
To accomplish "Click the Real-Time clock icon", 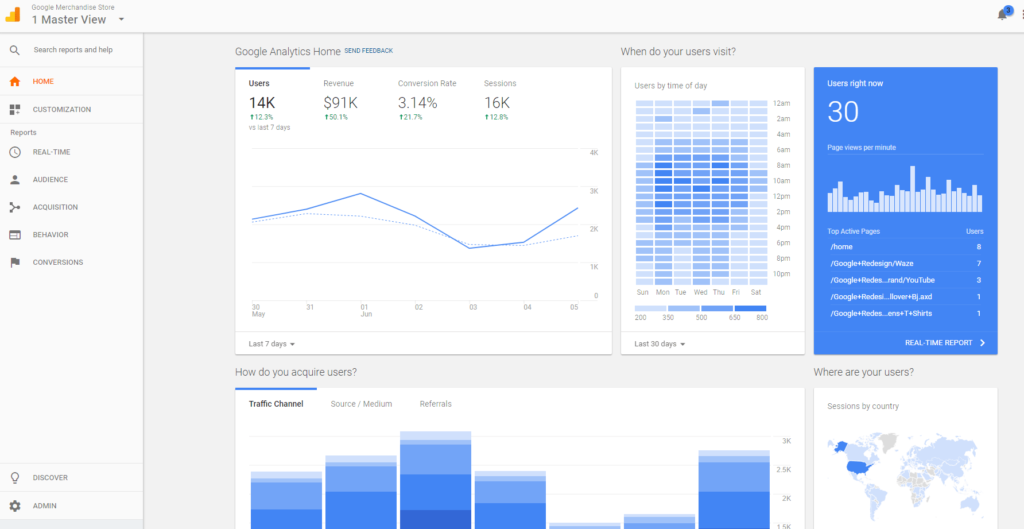I will pos(15,152).
